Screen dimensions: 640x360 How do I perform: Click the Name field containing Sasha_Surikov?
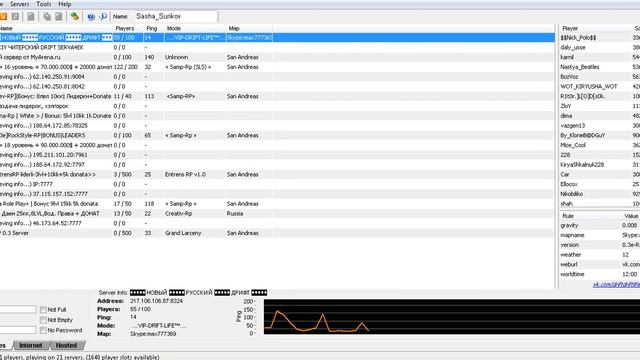[176, 16]
